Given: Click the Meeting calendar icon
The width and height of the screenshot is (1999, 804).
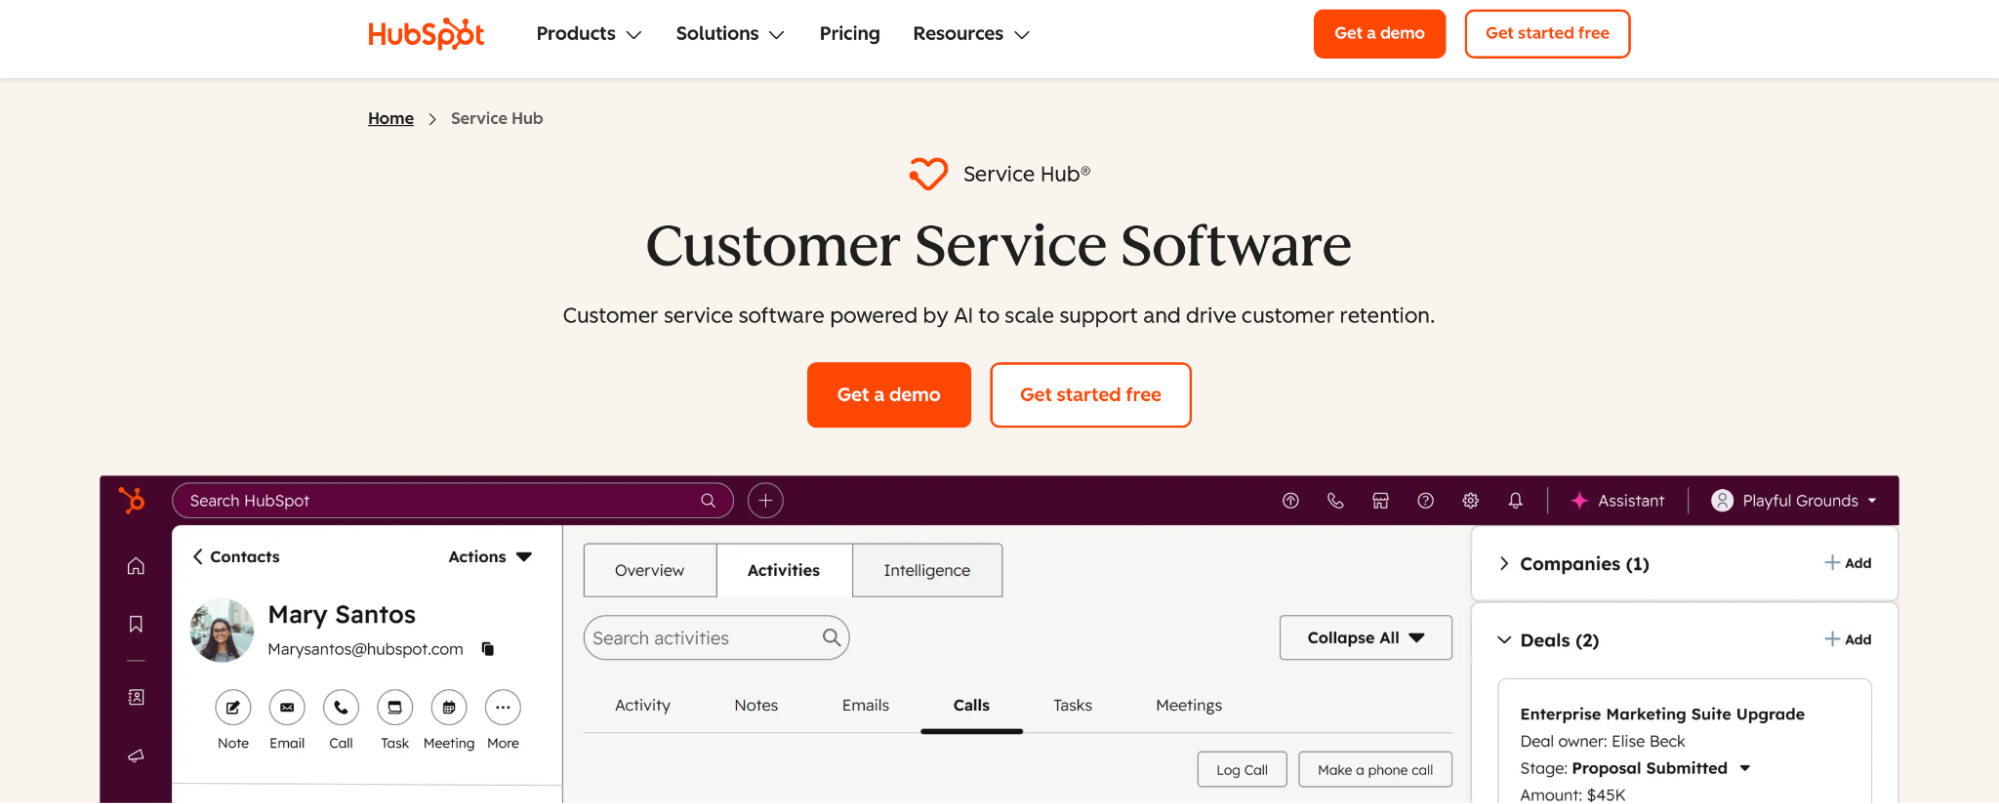Looking at the screenshot, I should click(449, 707).
